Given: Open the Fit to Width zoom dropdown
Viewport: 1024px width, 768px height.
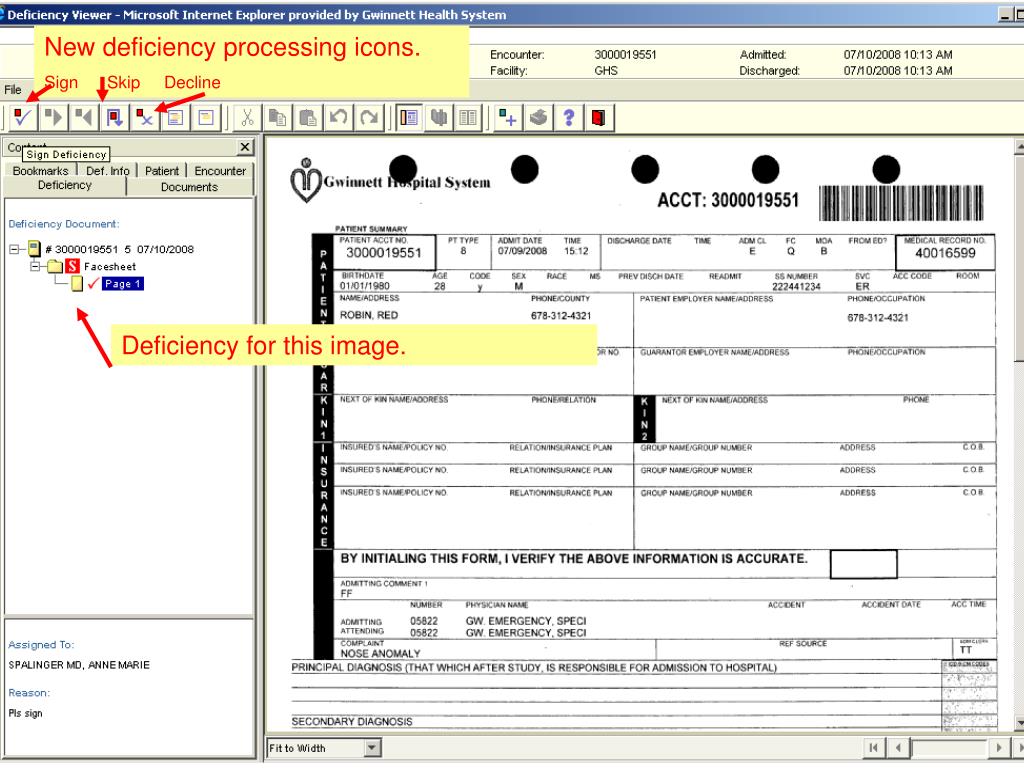Looking at the screenshot, I should 372,748.
